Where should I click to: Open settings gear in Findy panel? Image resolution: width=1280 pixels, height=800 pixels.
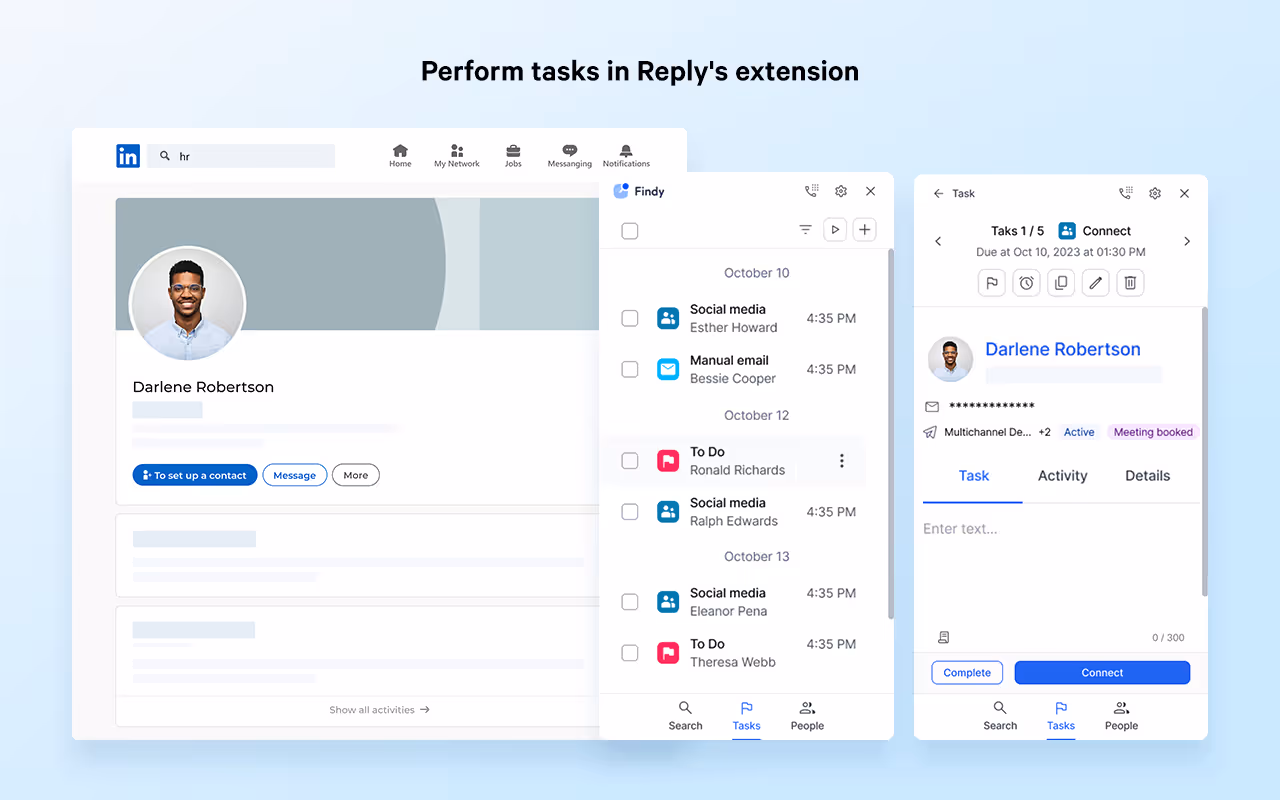click(x=841, y=191)
